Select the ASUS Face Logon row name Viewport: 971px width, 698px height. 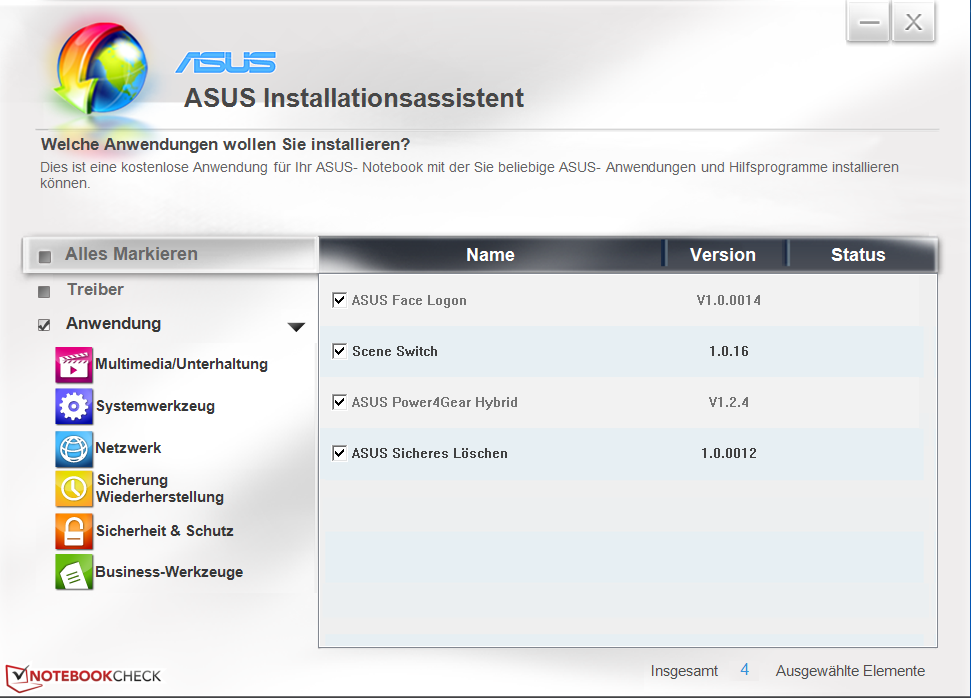pos(409,300)
